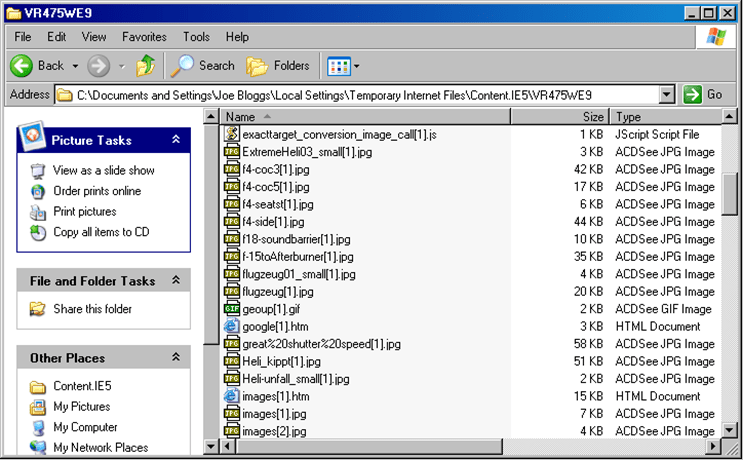Collapse the Picture Tasks panel
743x460 pixels.
[x=176, y=141]
